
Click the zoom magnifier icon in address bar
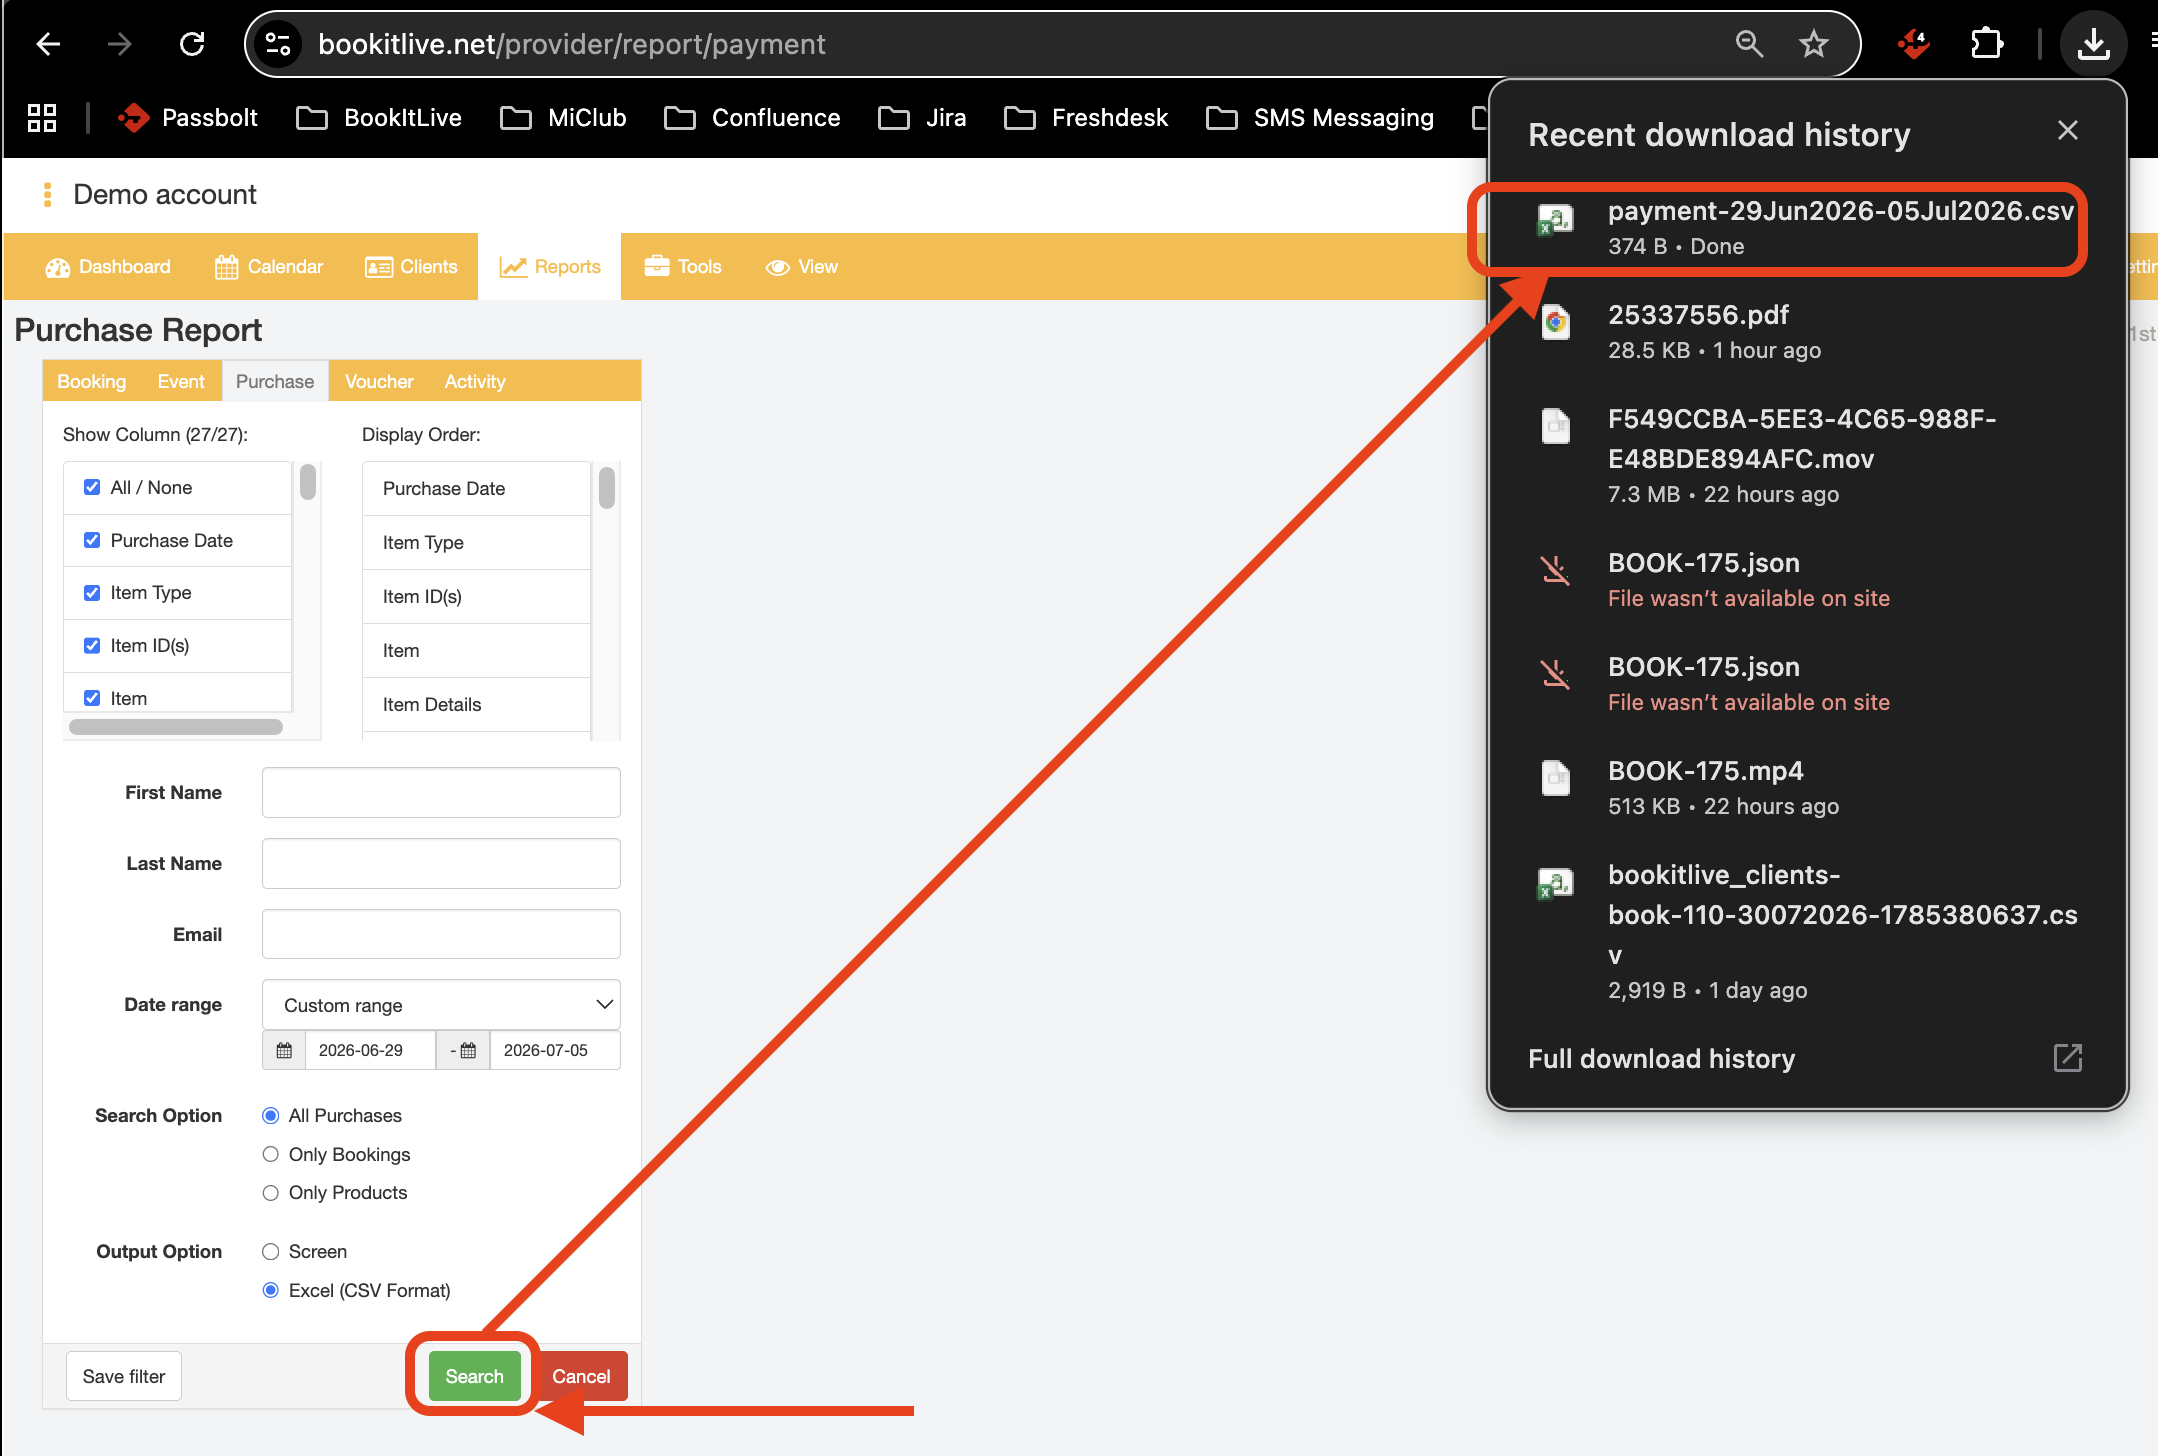[x=1749, y=44]
